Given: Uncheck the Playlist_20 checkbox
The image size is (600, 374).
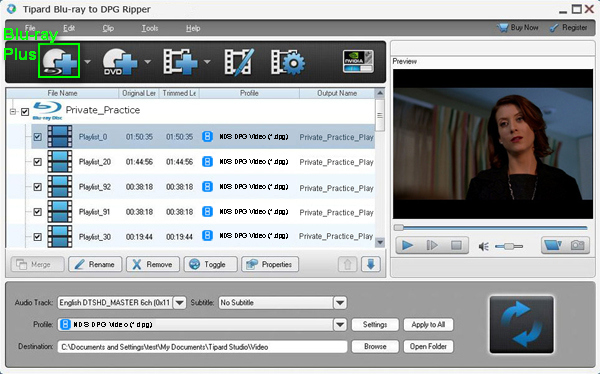Looking at the screenshot, I should 38,162.
